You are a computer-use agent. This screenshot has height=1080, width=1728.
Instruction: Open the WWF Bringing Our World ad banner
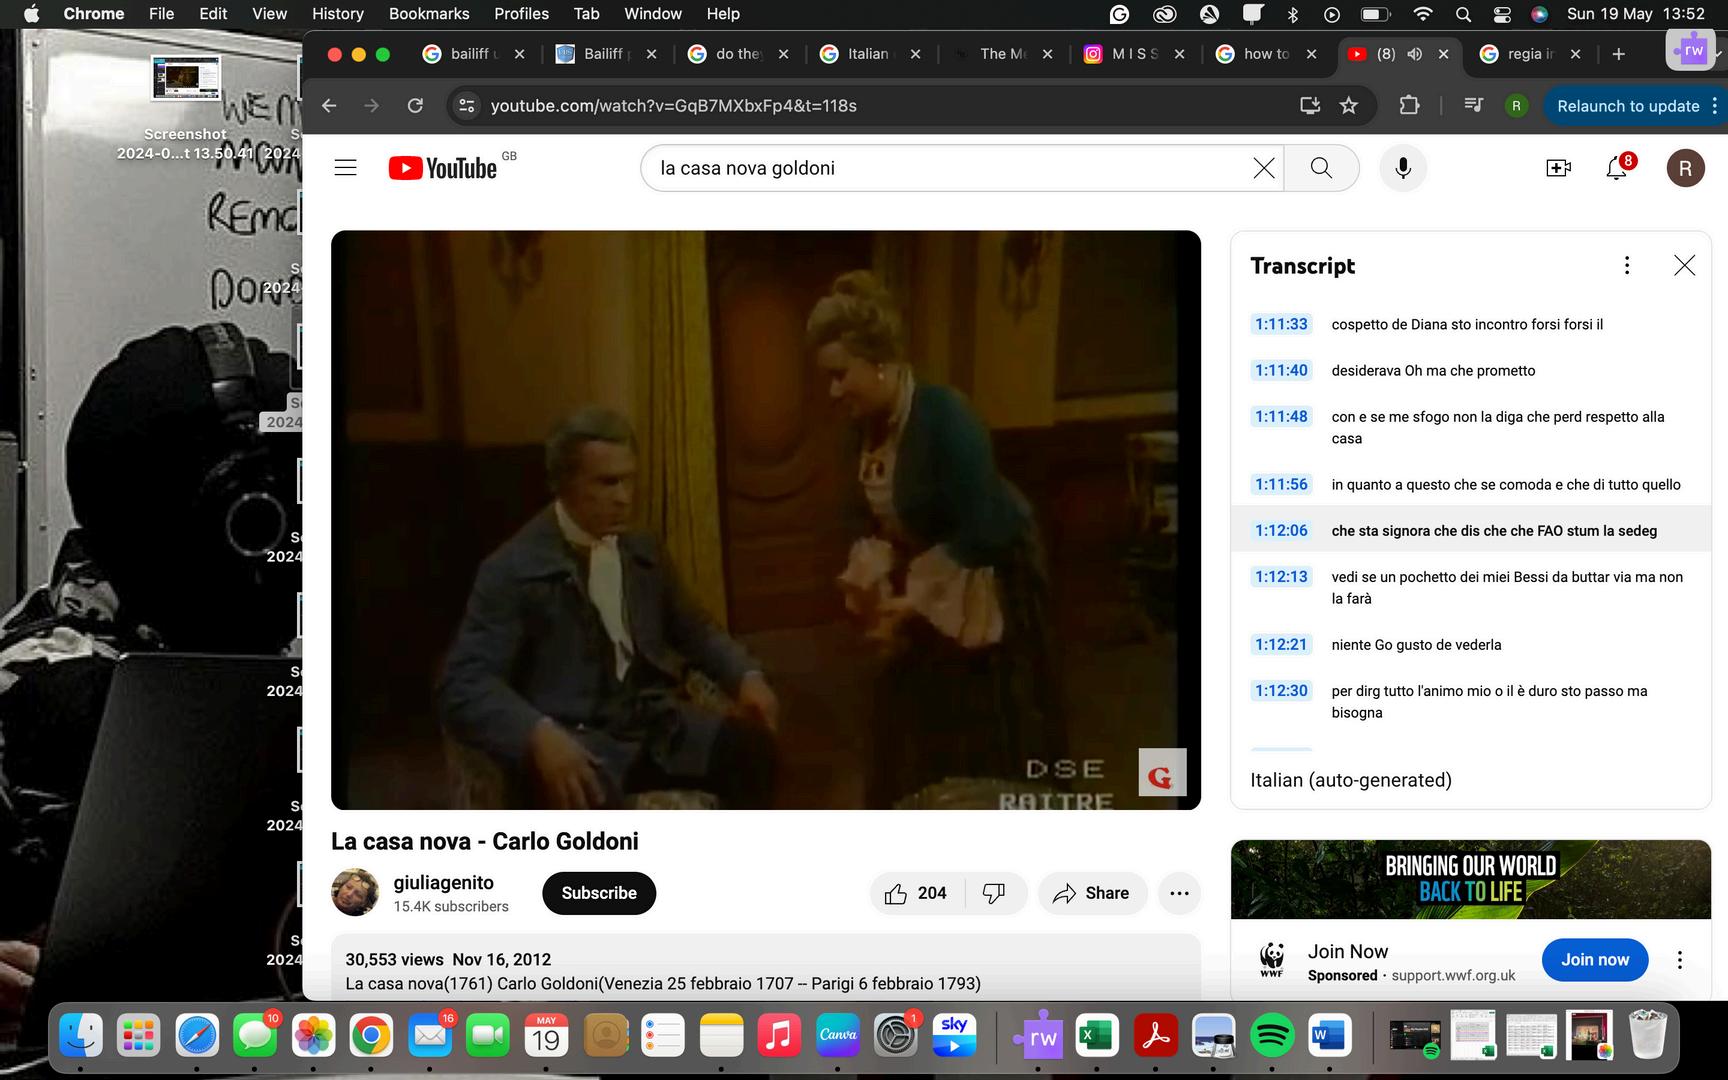[1471, 879]
